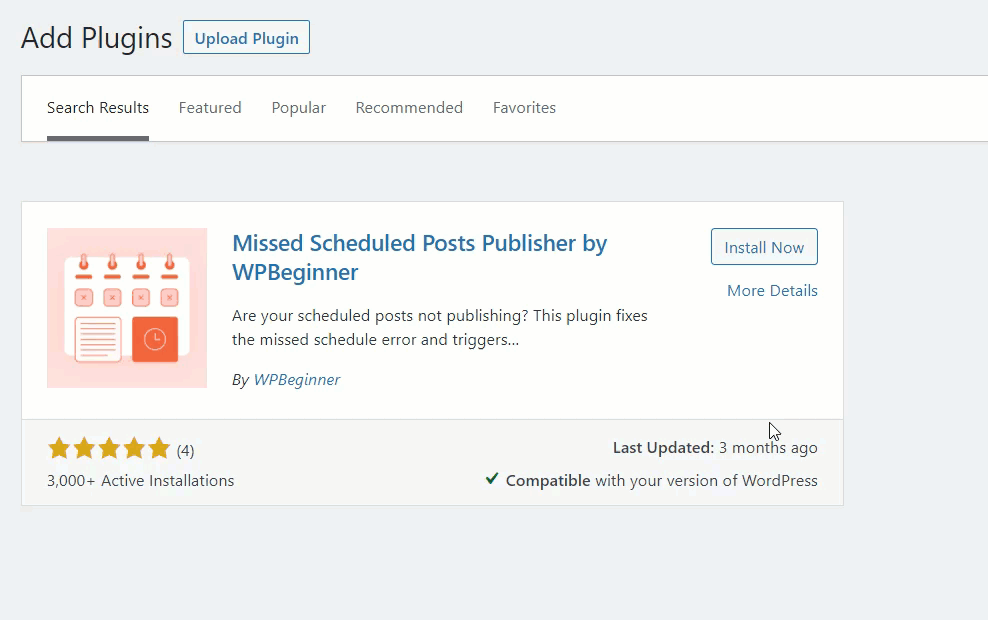Image resolution: width=988 pixels, height=620 pixels.
Task: Visit the WPBeginner author link
Action: pyautogui.click(x=297, y=379)
